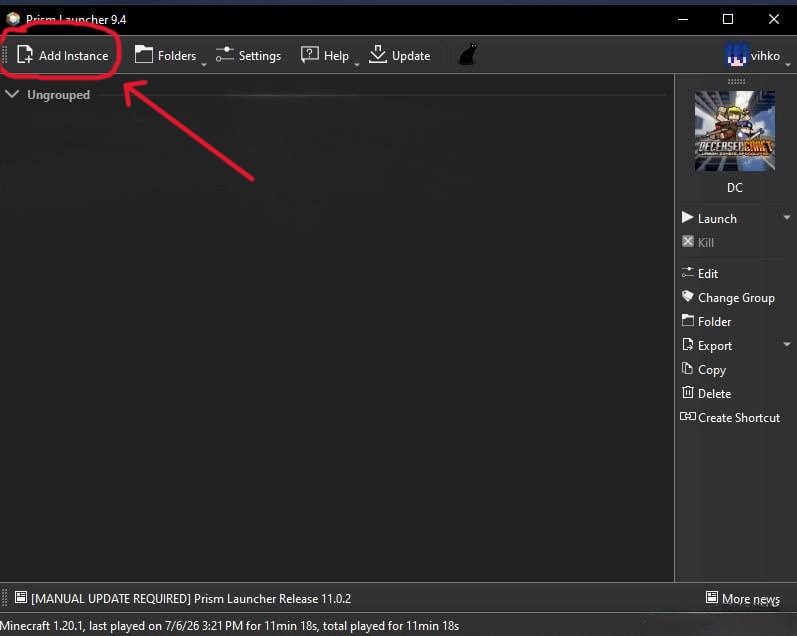Click the Launch play triangle icon

[x=687, y=217]
